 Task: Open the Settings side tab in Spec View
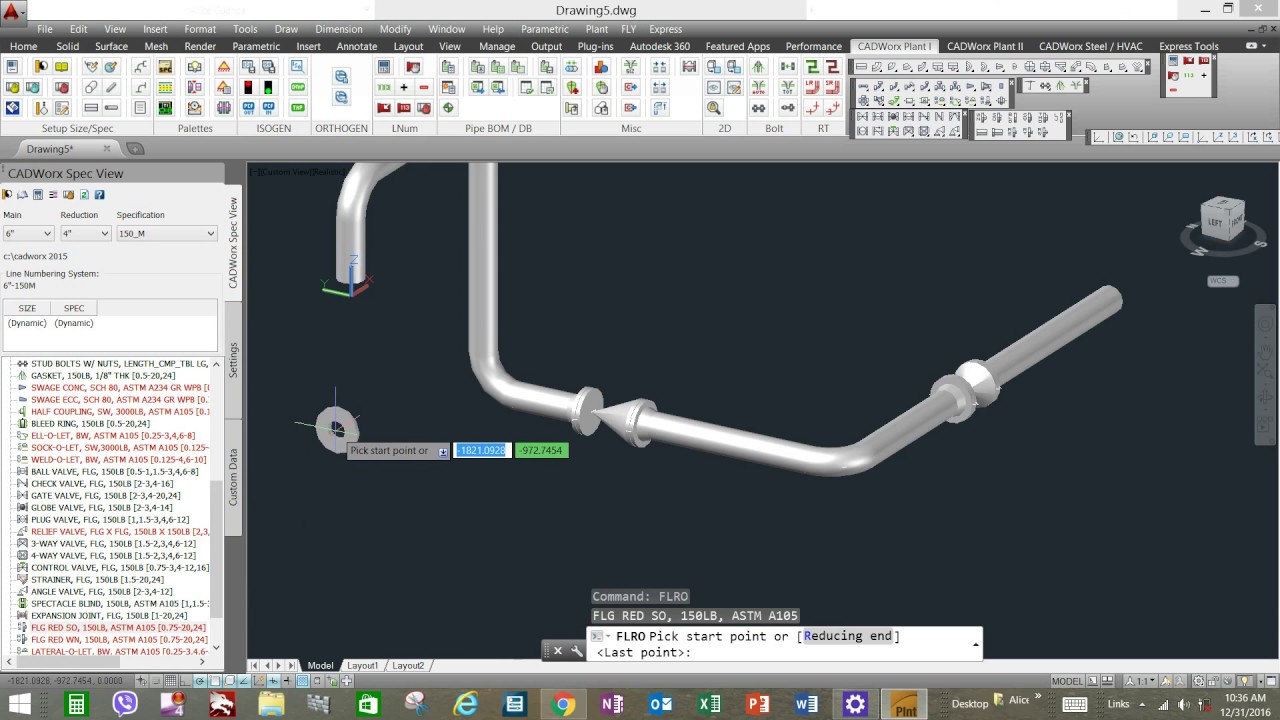tap(233, 359)
